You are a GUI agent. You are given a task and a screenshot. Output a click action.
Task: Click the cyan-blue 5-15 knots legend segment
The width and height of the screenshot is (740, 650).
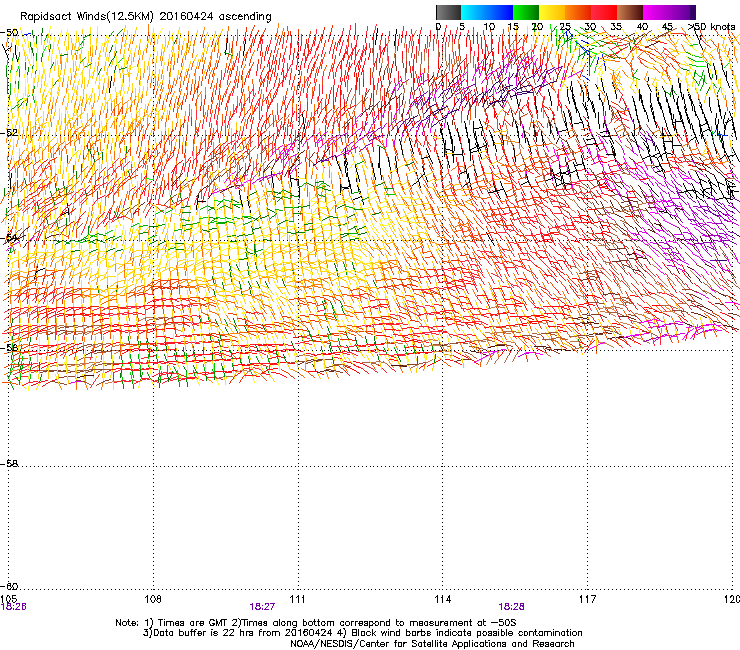(x=487, y=12)
